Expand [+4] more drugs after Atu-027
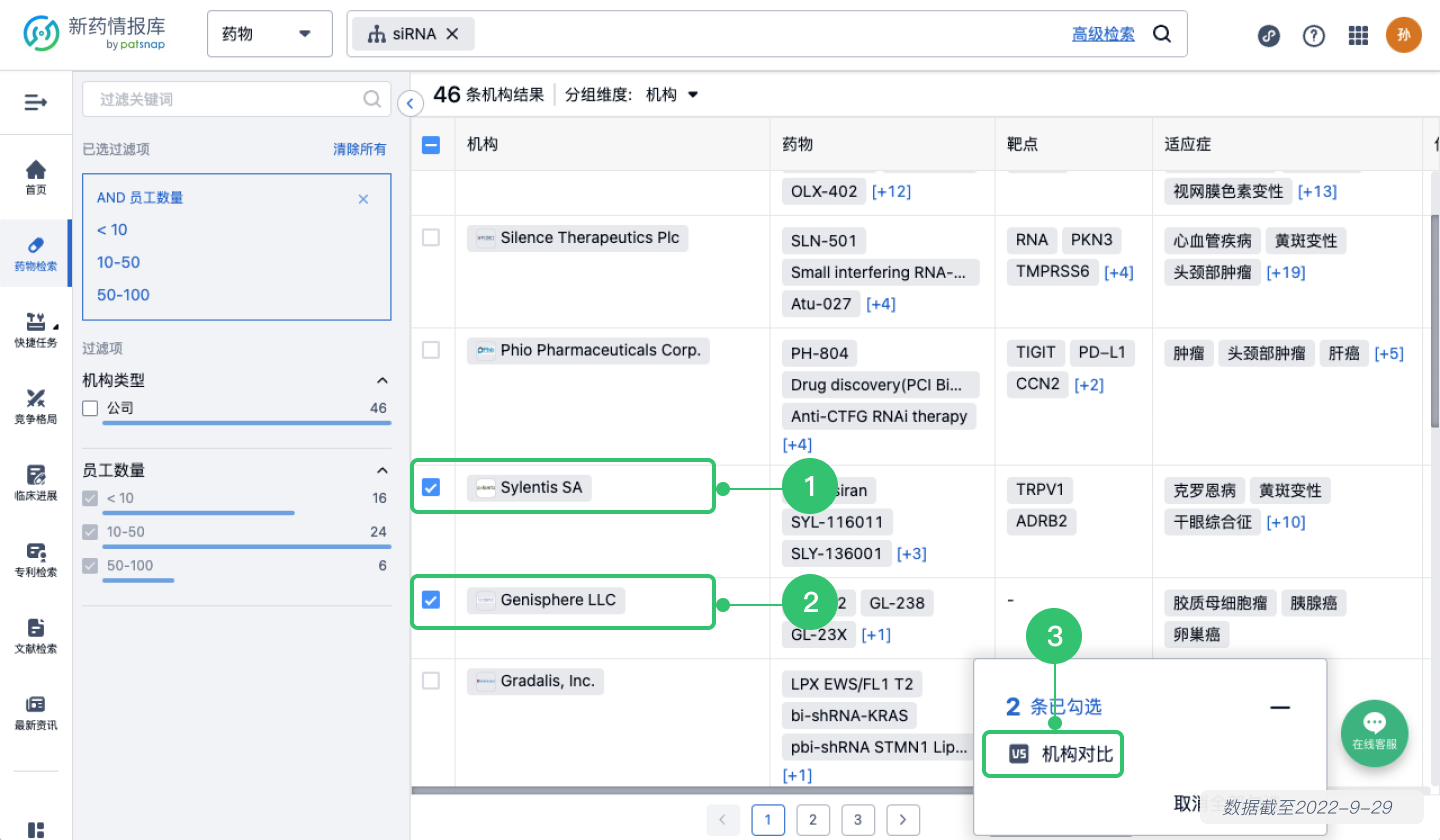1440x840 pixels. pyautogui.click(x=881, y=304)
